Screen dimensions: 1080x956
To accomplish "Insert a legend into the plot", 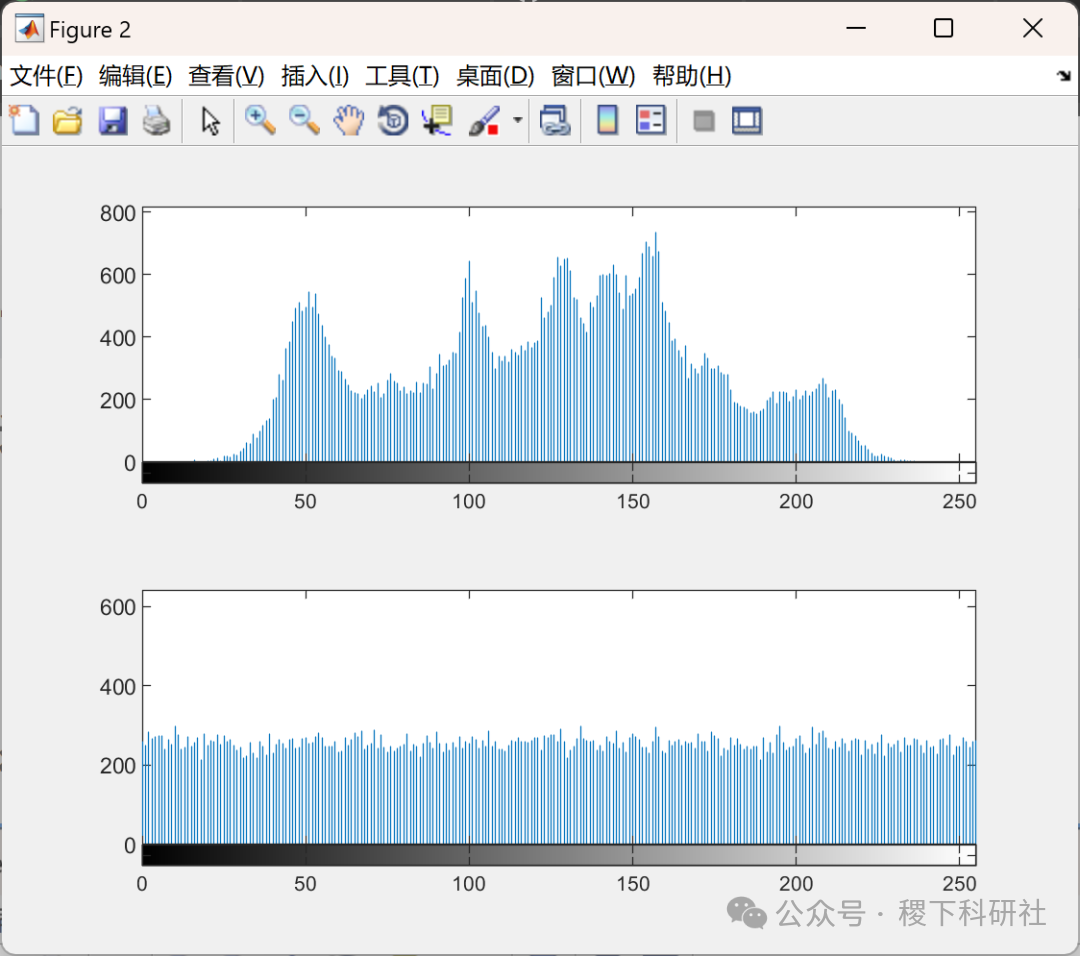I will coord(650,120).
